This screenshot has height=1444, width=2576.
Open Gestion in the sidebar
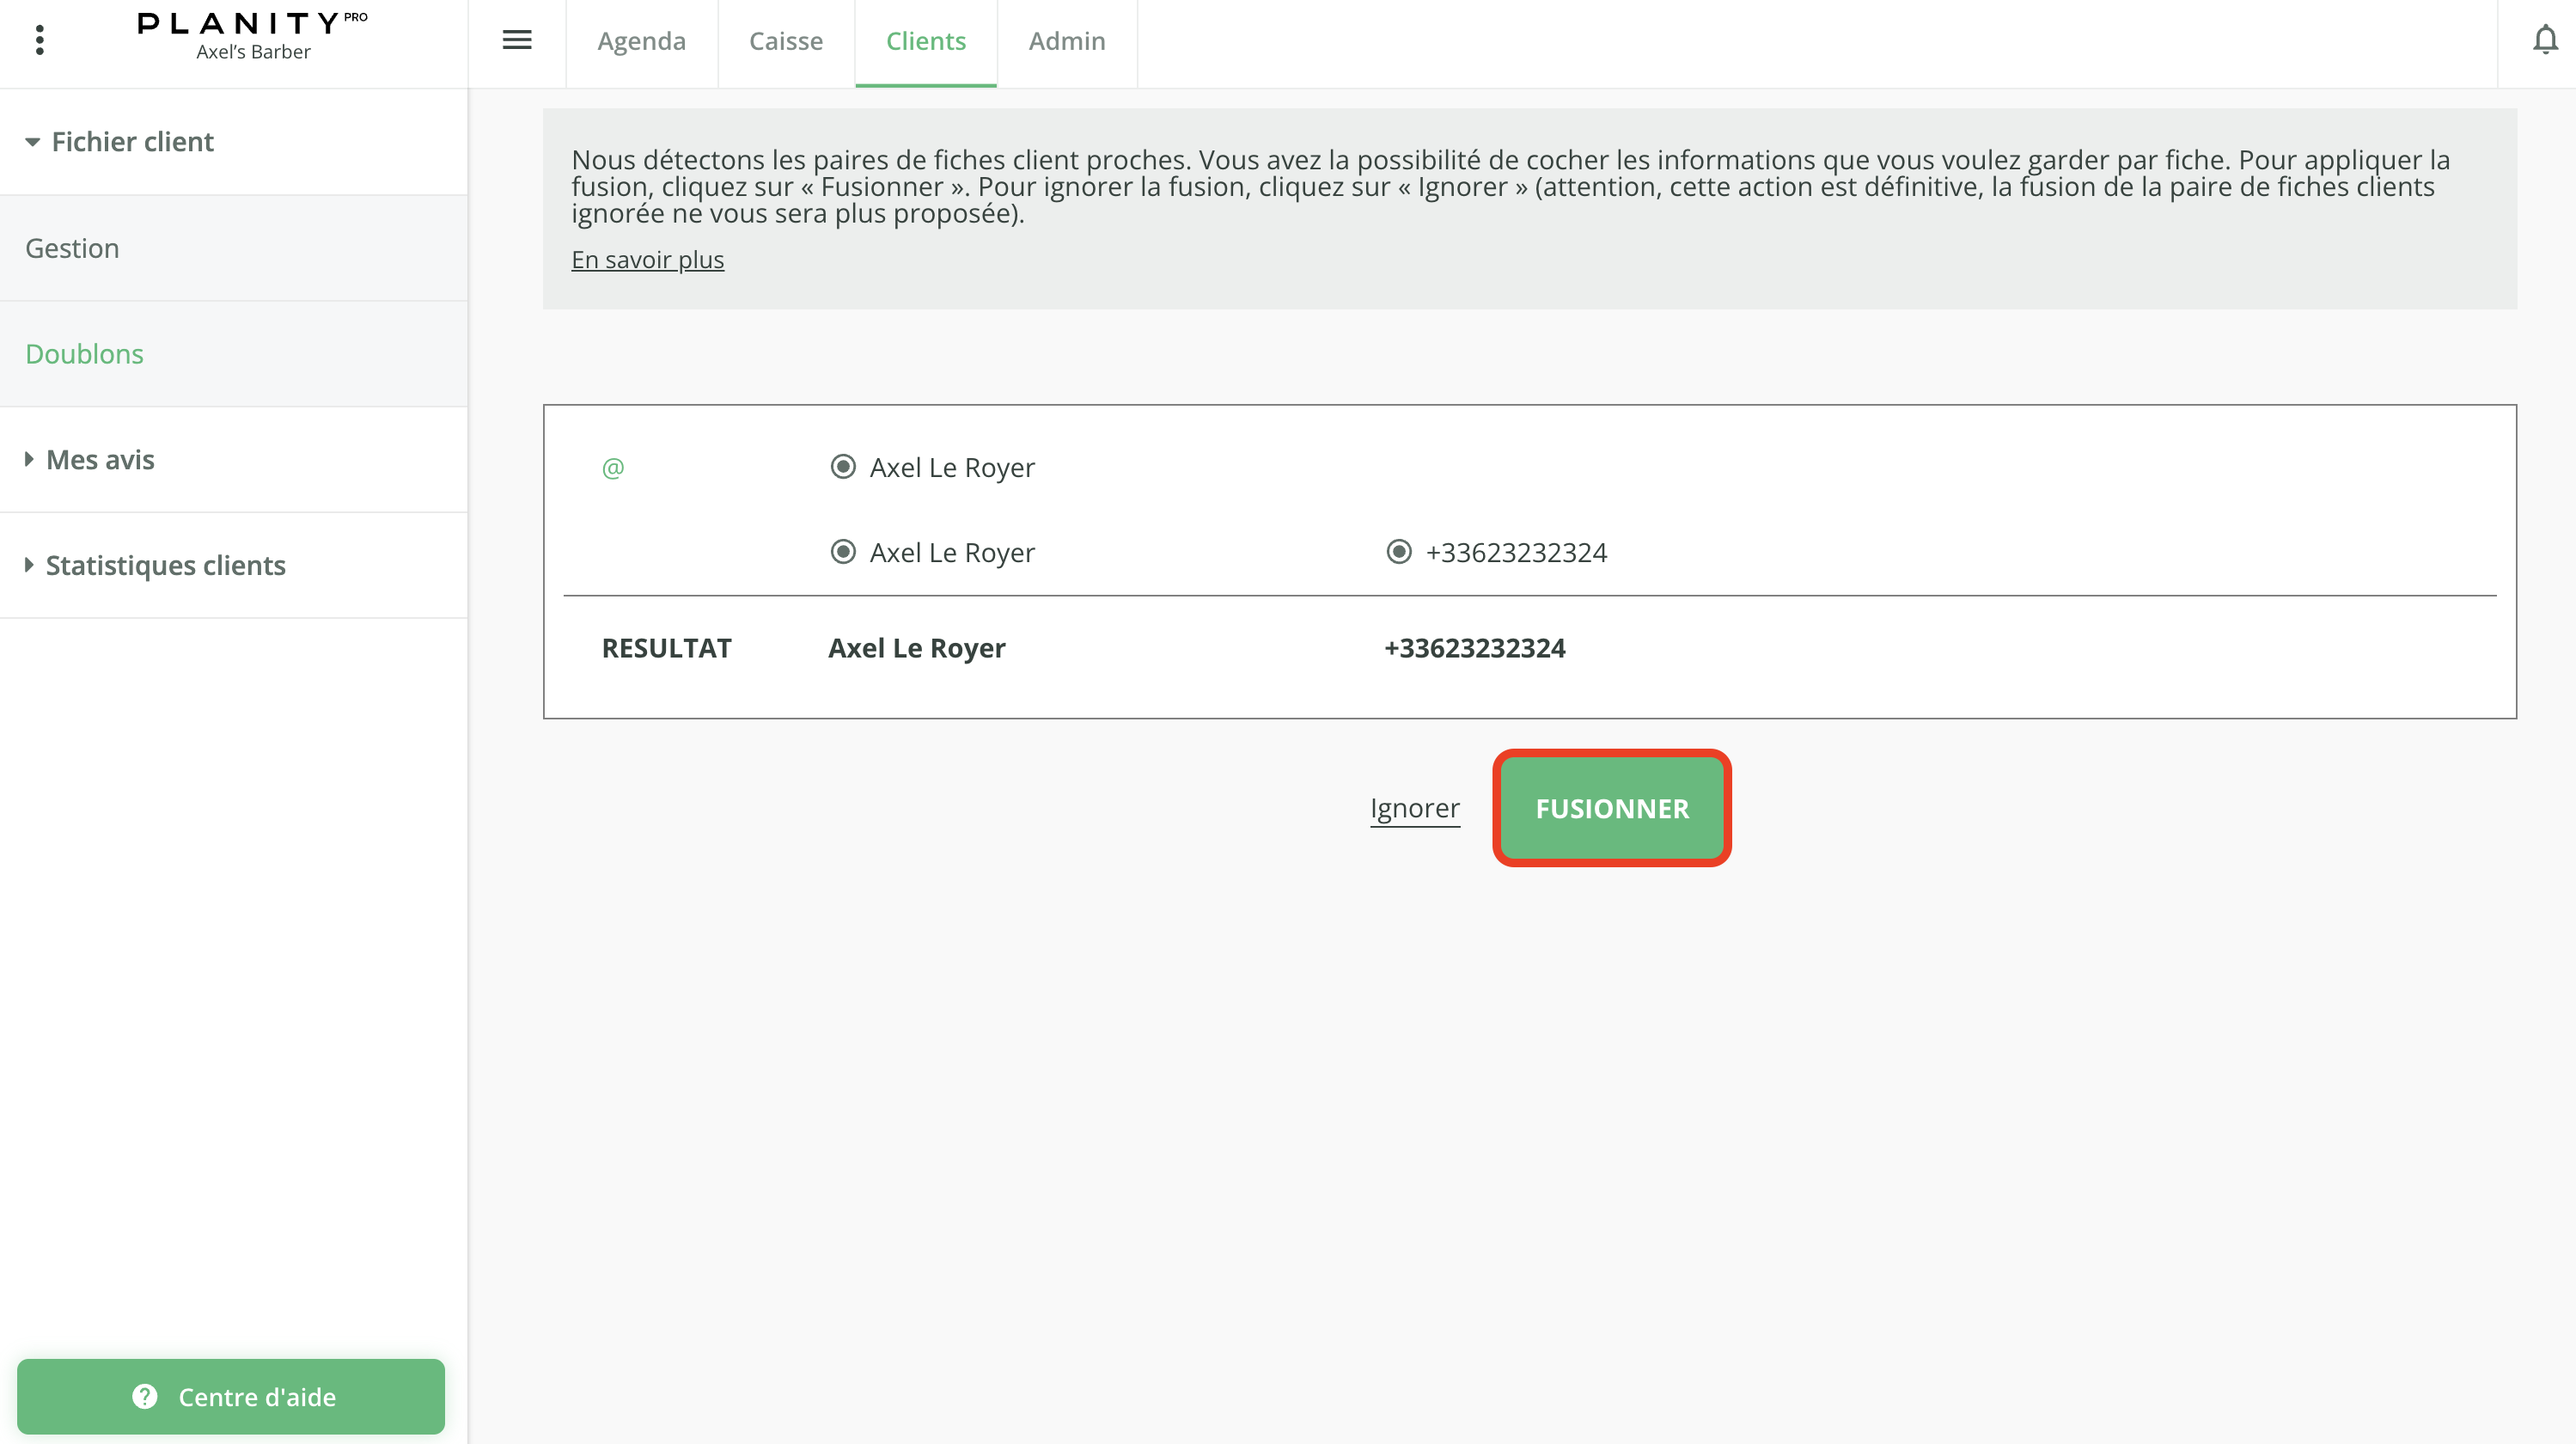[x=72, y=248]
